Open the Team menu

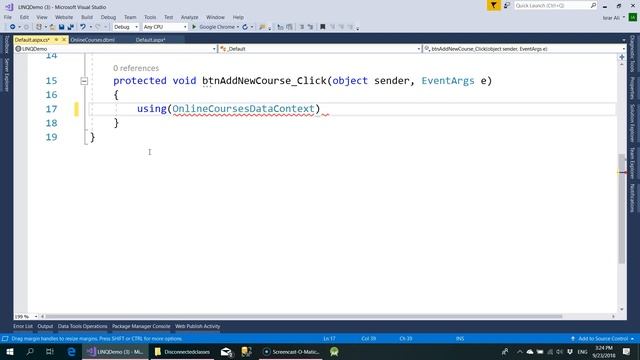point(130,17)
